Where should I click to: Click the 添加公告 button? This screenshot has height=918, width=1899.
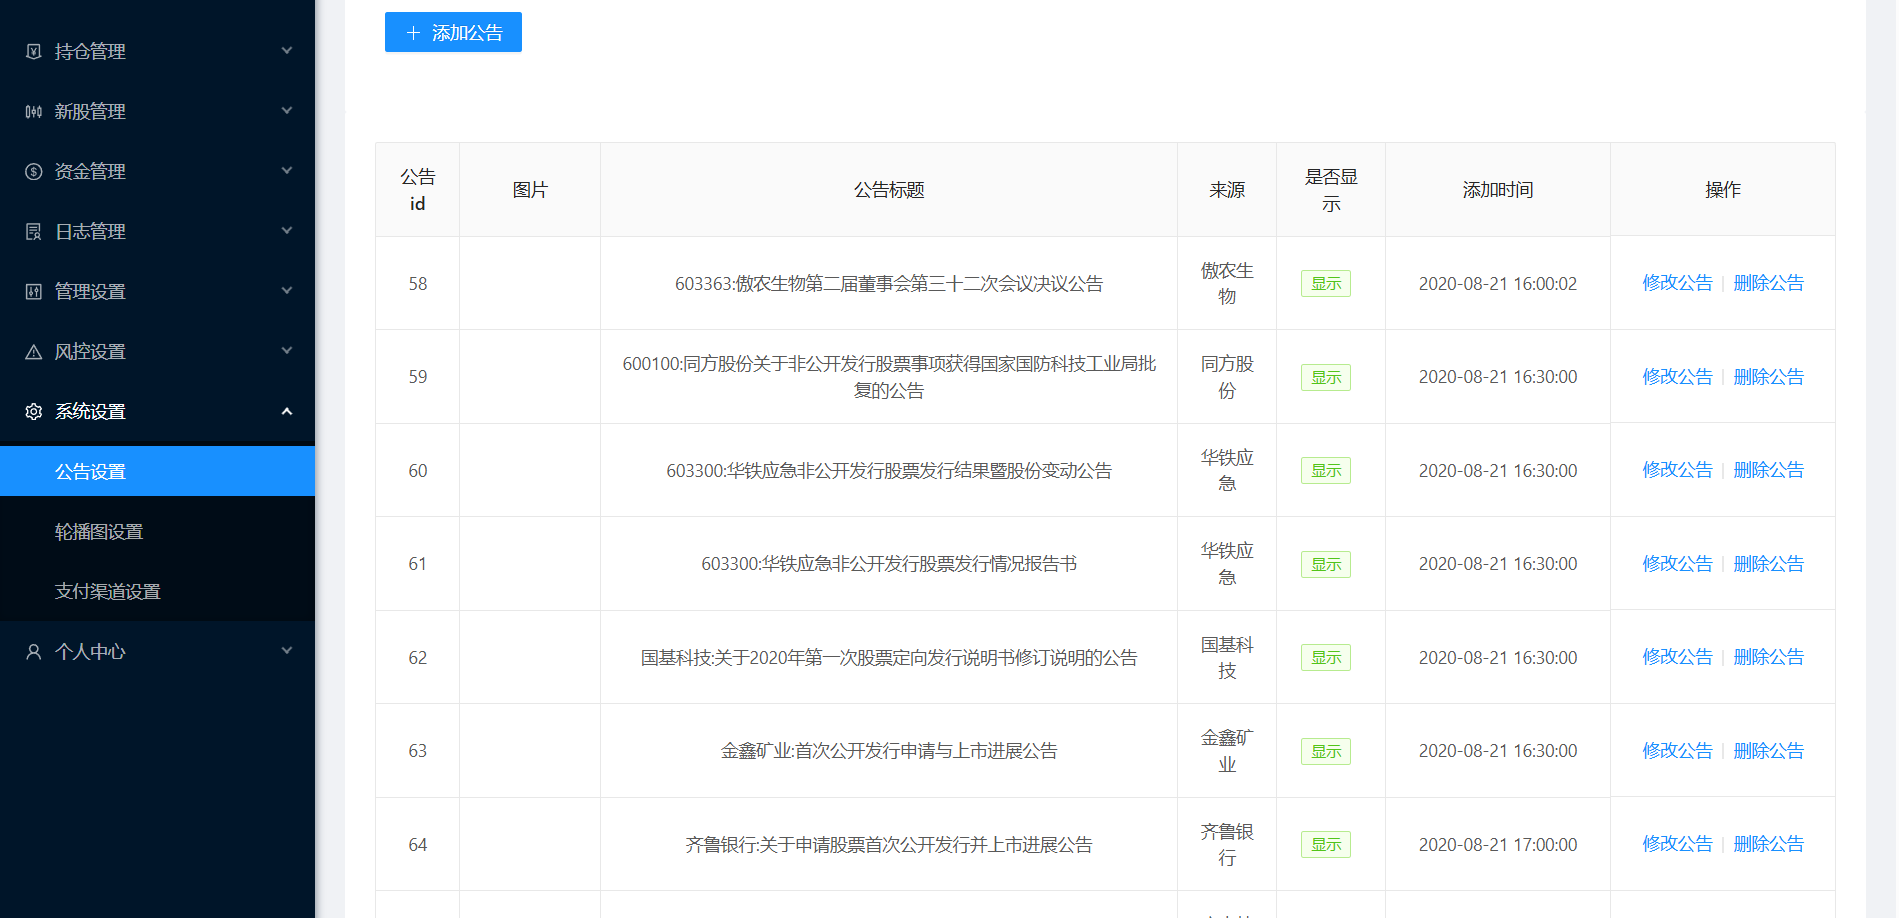point(453,32)
